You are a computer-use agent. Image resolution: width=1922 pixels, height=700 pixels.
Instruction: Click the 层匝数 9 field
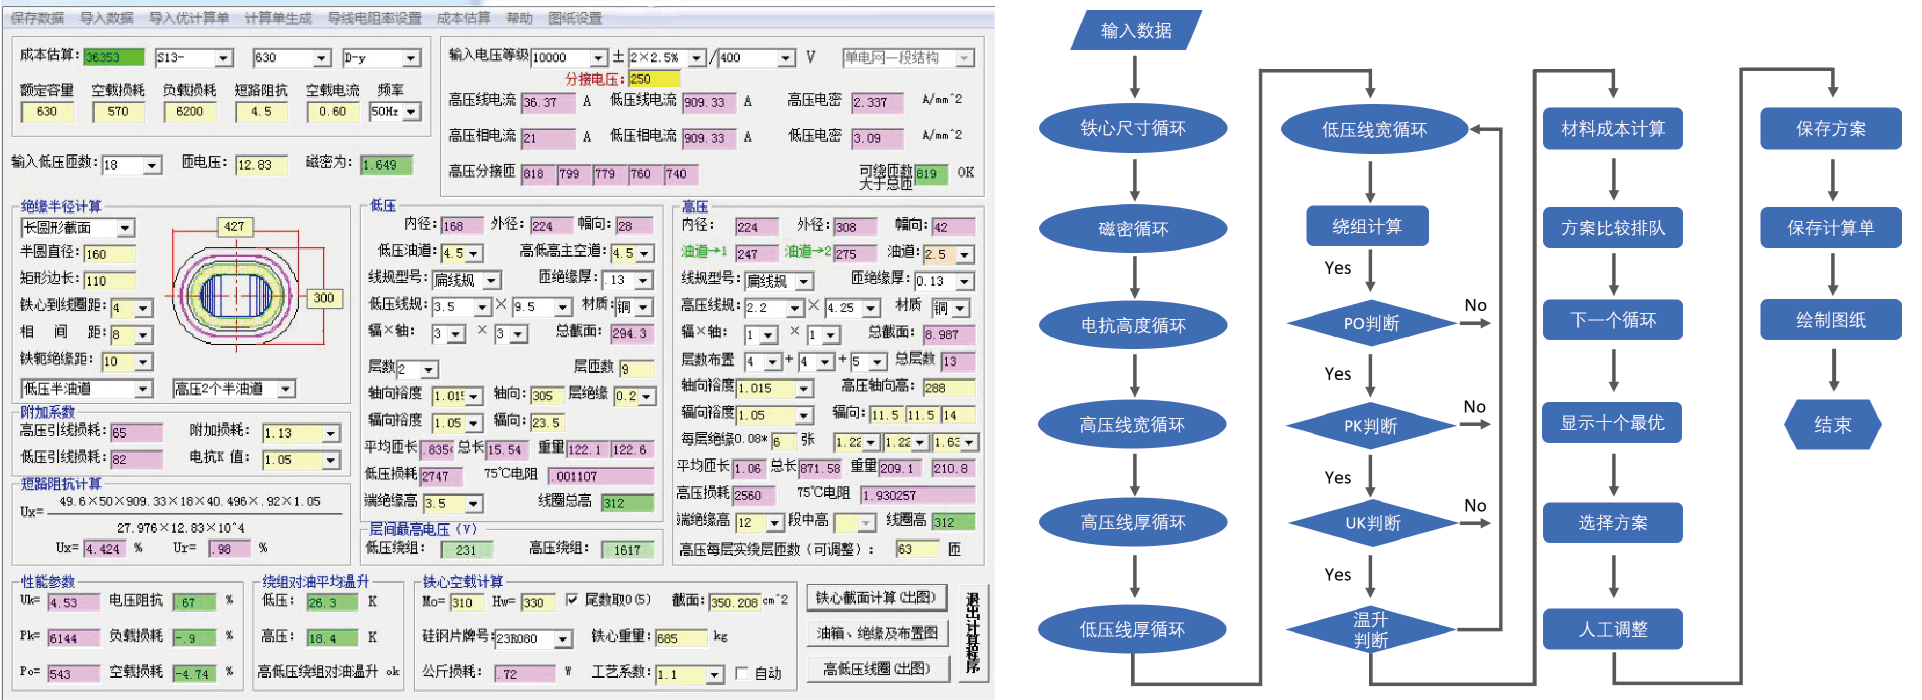click(637, 369)
